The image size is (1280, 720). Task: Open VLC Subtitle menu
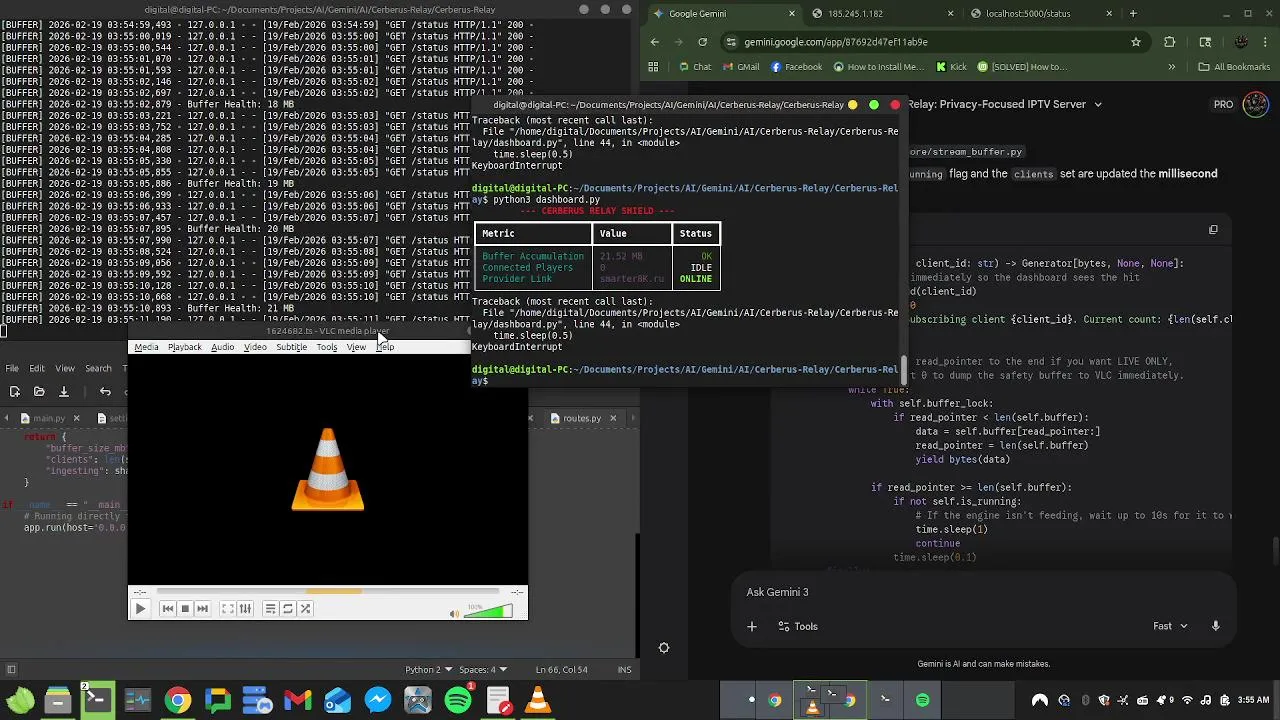coord(291,347)
